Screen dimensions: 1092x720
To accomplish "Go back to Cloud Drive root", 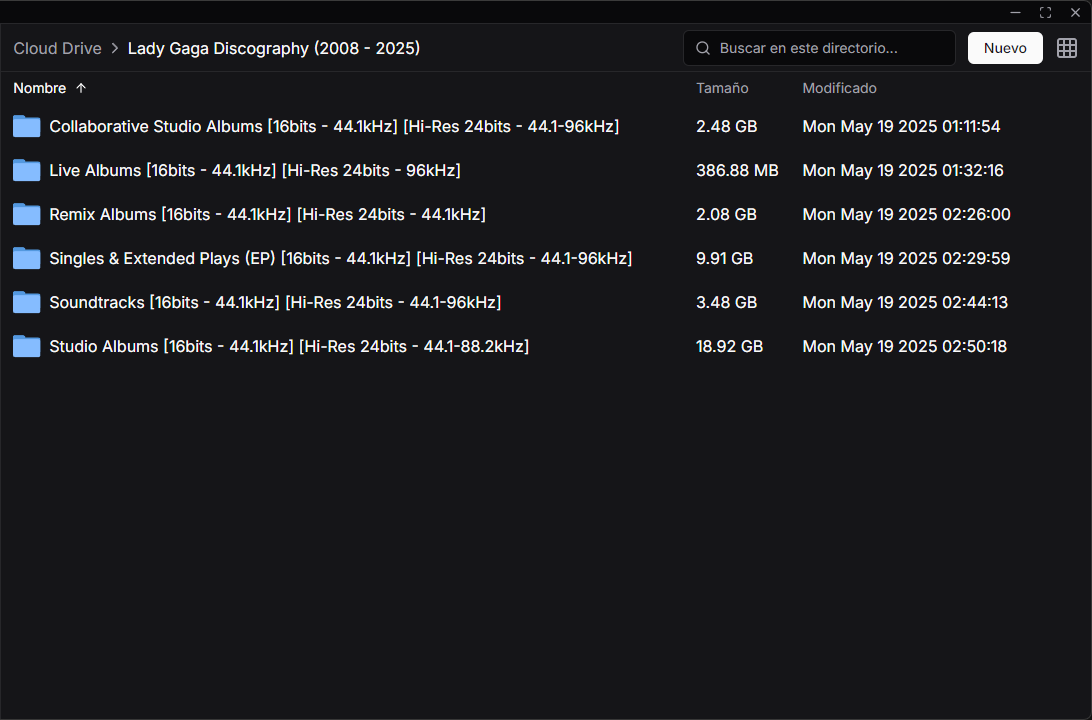I will 57,48.
